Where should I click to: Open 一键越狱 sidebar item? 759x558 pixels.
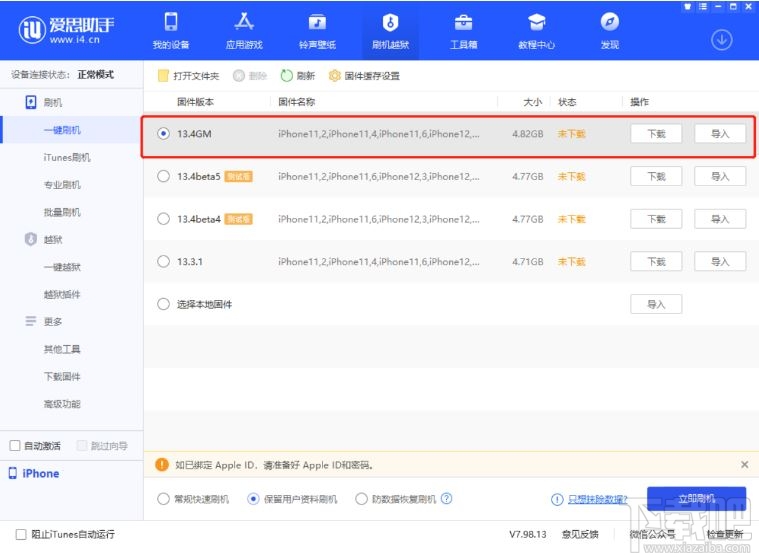[x=62, y=267]
